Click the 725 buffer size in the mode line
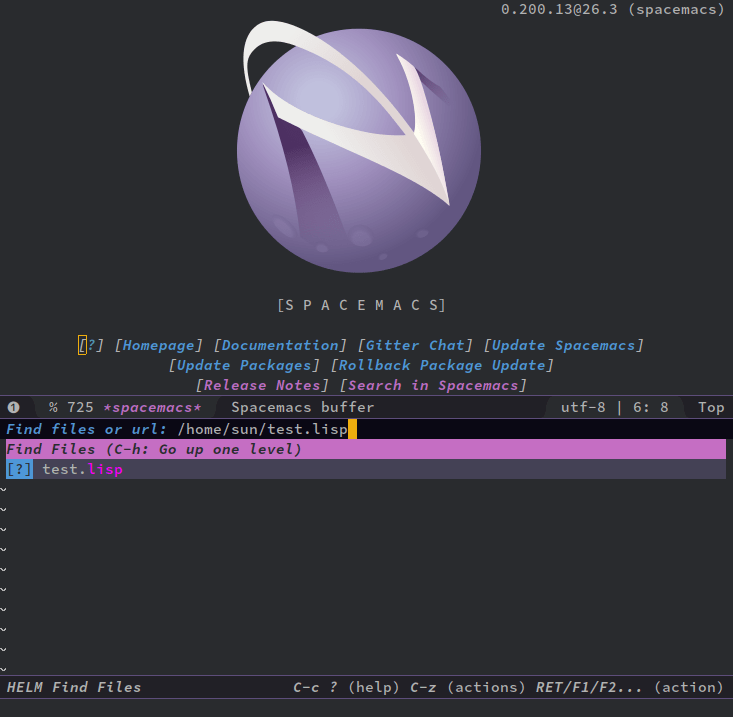The height and width of the screenshot is (717, 733). [80, 408]
